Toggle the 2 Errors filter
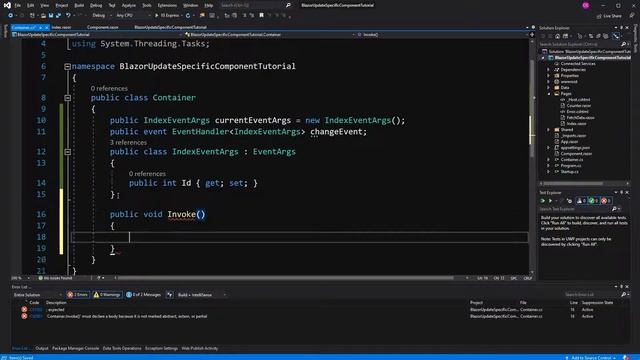Image resolution: width=640 pixels, height=360 pixels. 78,295
